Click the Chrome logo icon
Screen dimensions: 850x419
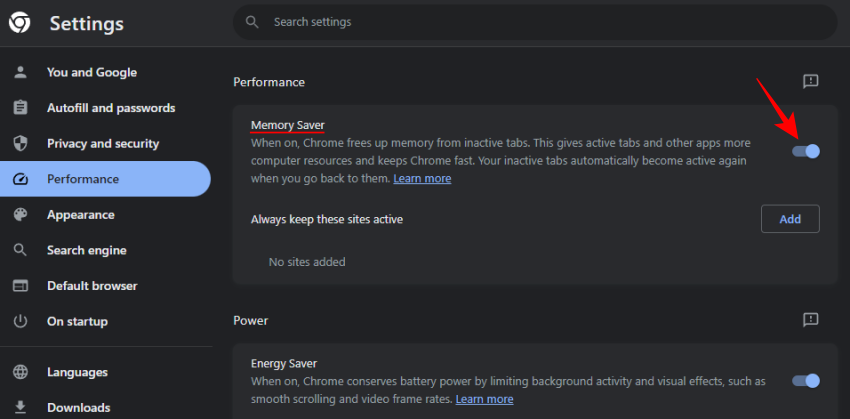pos(20,23)
